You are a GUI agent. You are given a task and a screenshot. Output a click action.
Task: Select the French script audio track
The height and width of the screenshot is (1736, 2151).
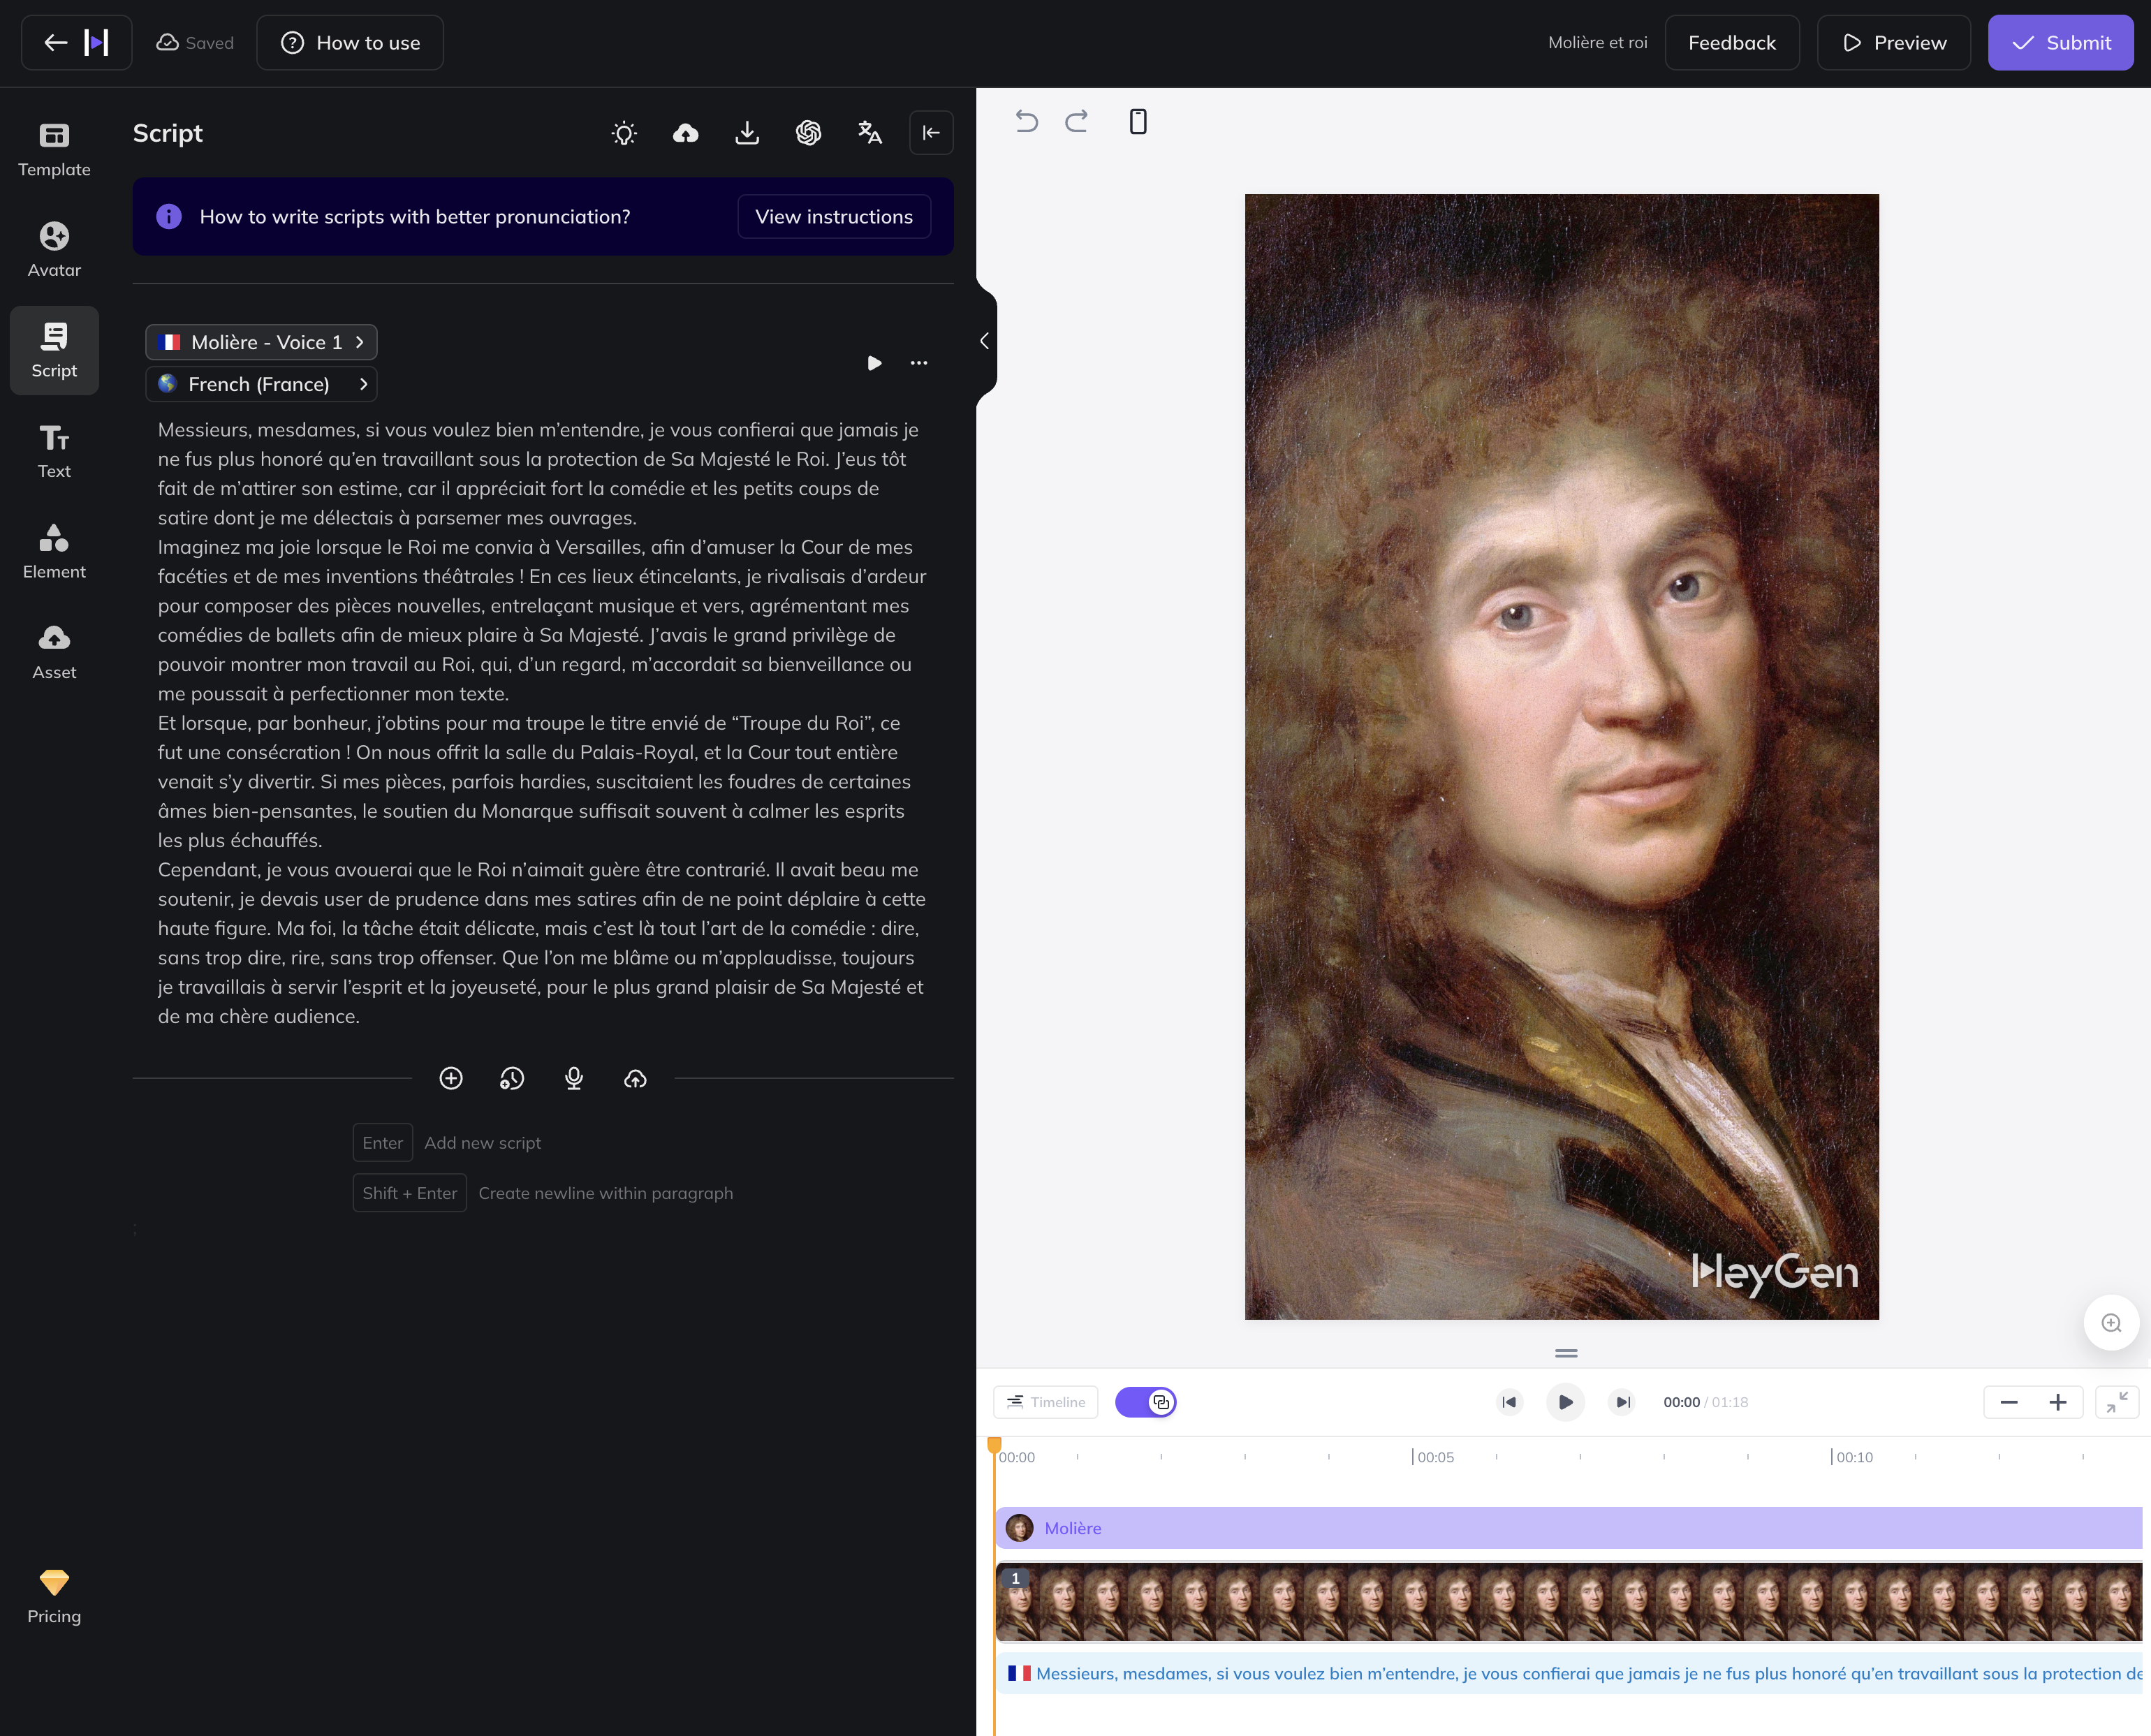1569,1673
